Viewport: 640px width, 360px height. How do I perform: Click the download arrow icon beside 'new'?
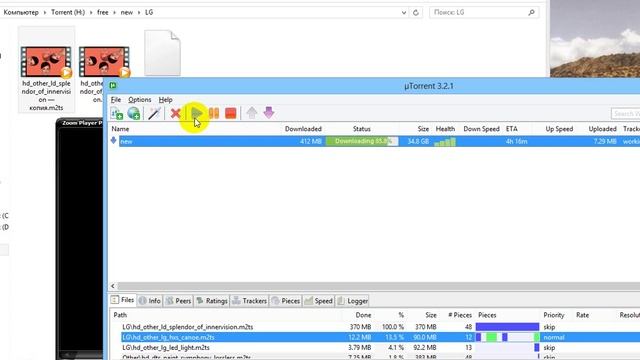[x=113, y=141]
